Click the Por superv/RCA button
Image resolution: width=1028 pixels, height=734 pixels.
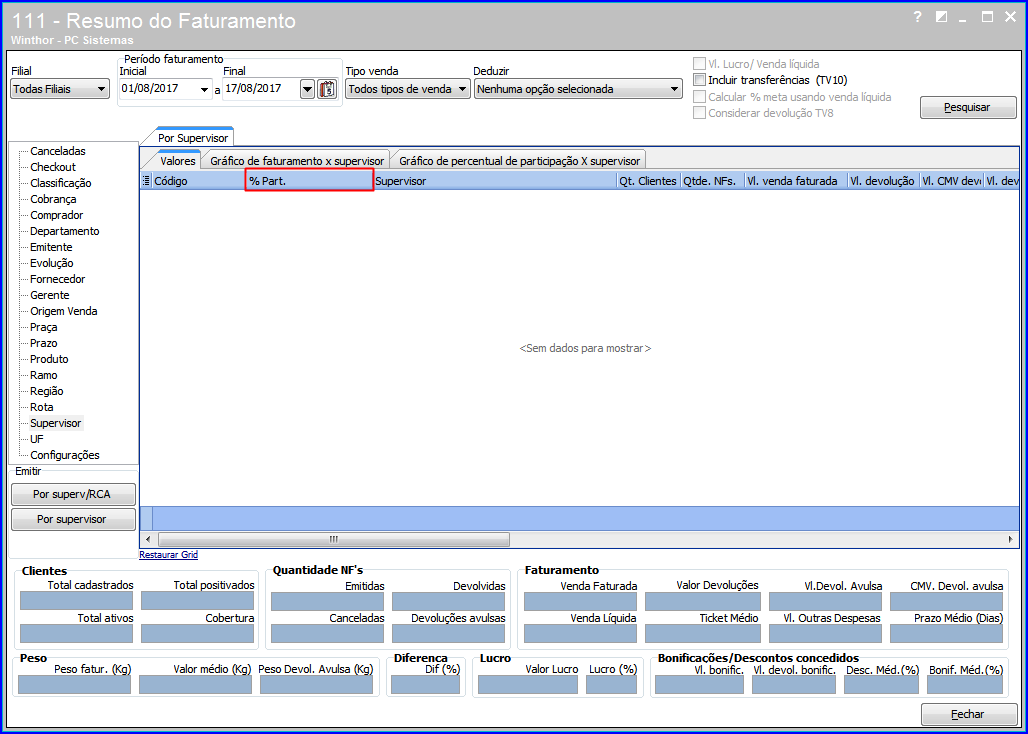73,494
